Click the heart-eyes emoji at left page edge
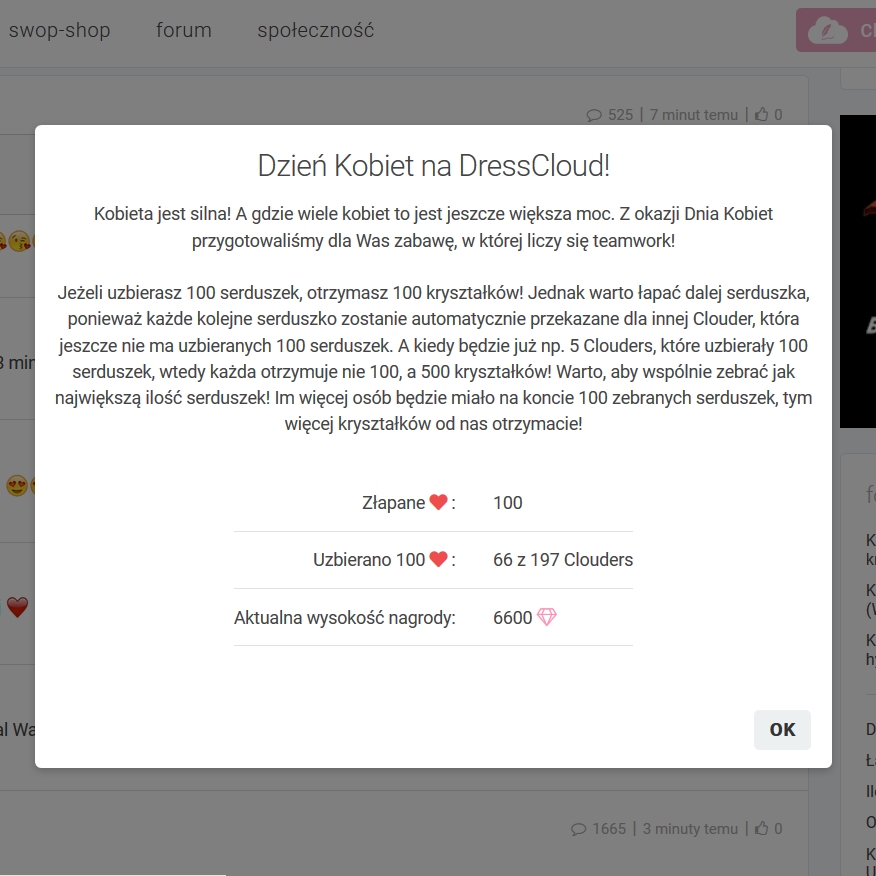Screen dimensions: 876x876 (x=16, y=487)
